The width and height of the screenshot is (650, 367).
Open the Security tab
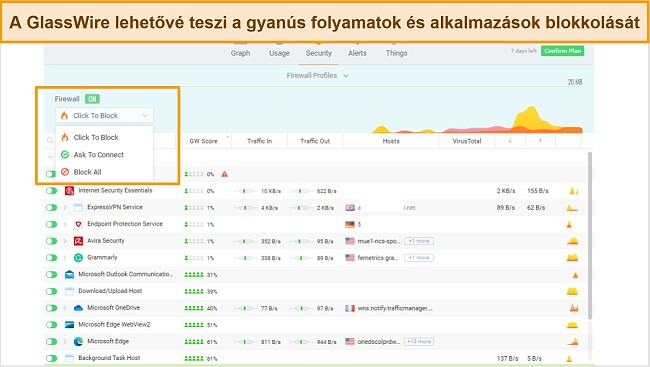(318, 53)
